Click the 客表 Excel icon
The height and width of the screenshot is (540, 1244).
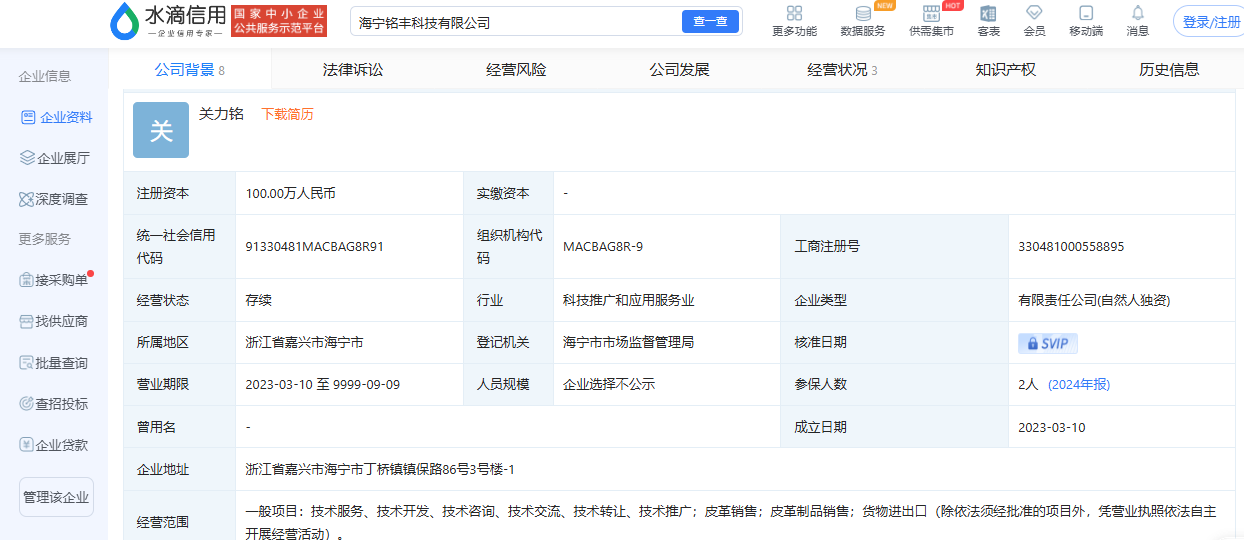(988, 13)
